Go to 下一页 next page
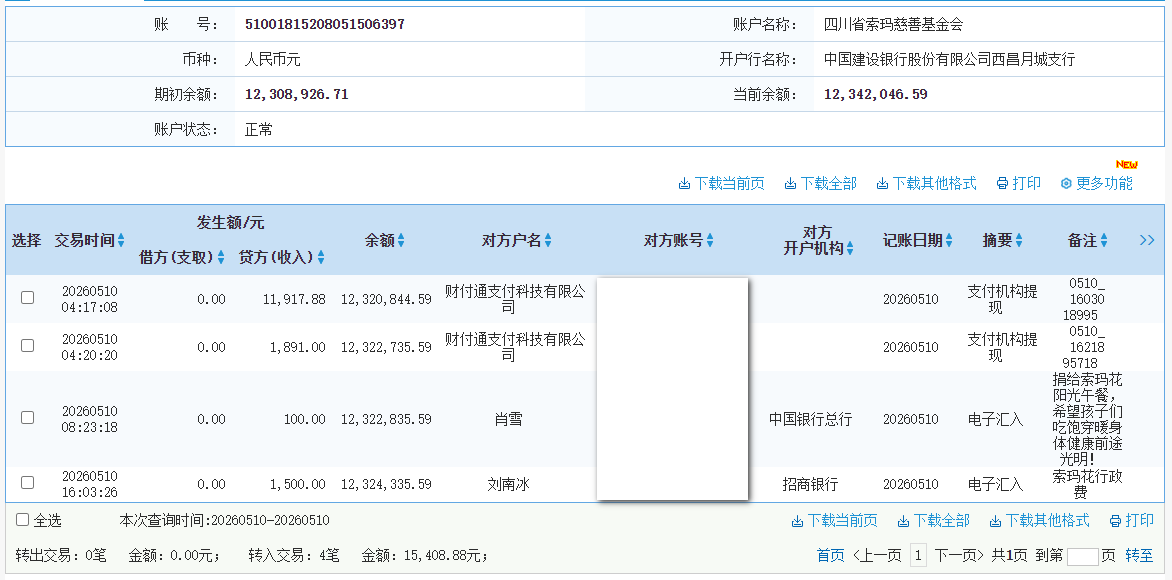 coord(960,555)
